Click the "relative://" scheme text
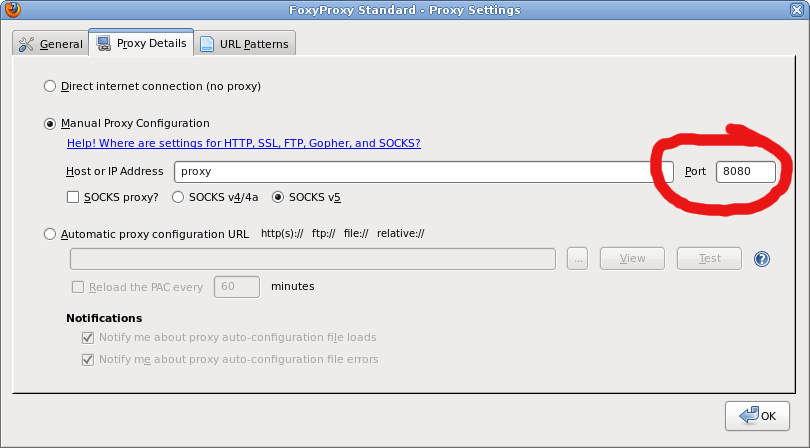The image size is (810, 448). [x=400, y=234]
